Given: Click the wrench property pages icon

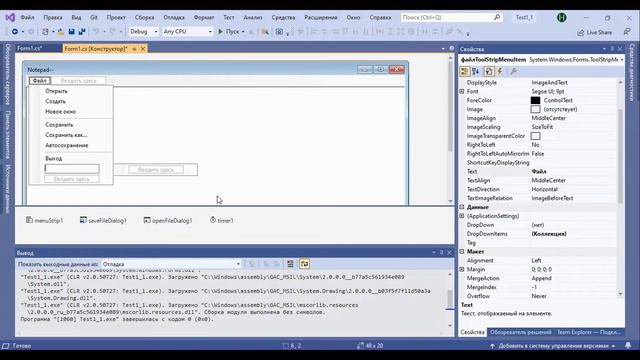Looking at the screenshot, I should (513, 71).
